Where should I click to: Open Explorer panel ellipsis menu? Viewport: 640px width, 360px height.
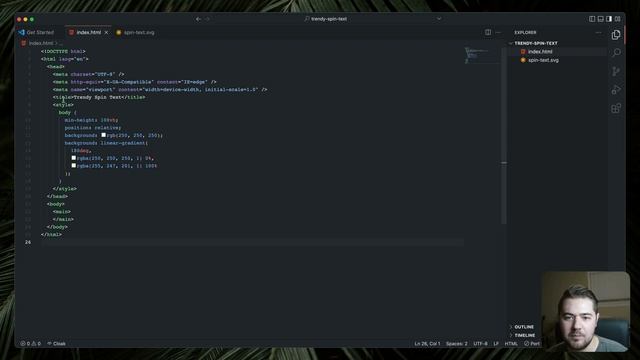pos(598,32)
